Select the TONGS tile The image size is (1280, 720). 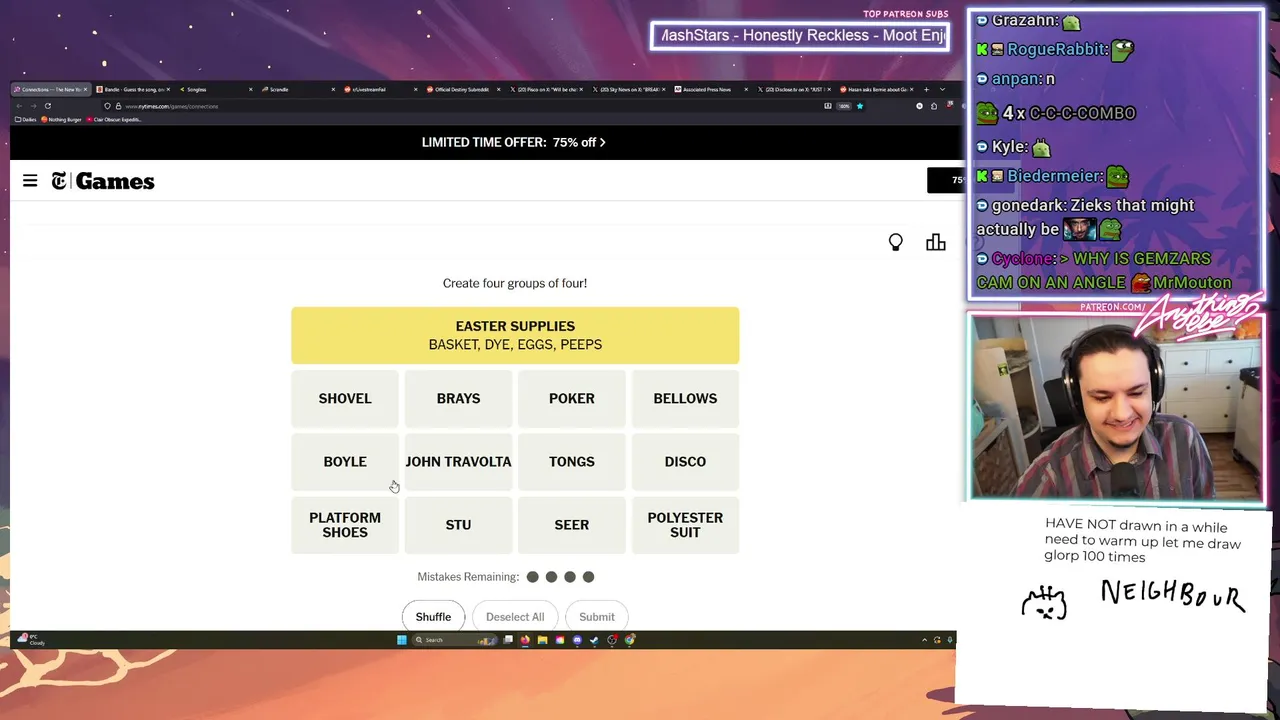[x=572, y=461]
